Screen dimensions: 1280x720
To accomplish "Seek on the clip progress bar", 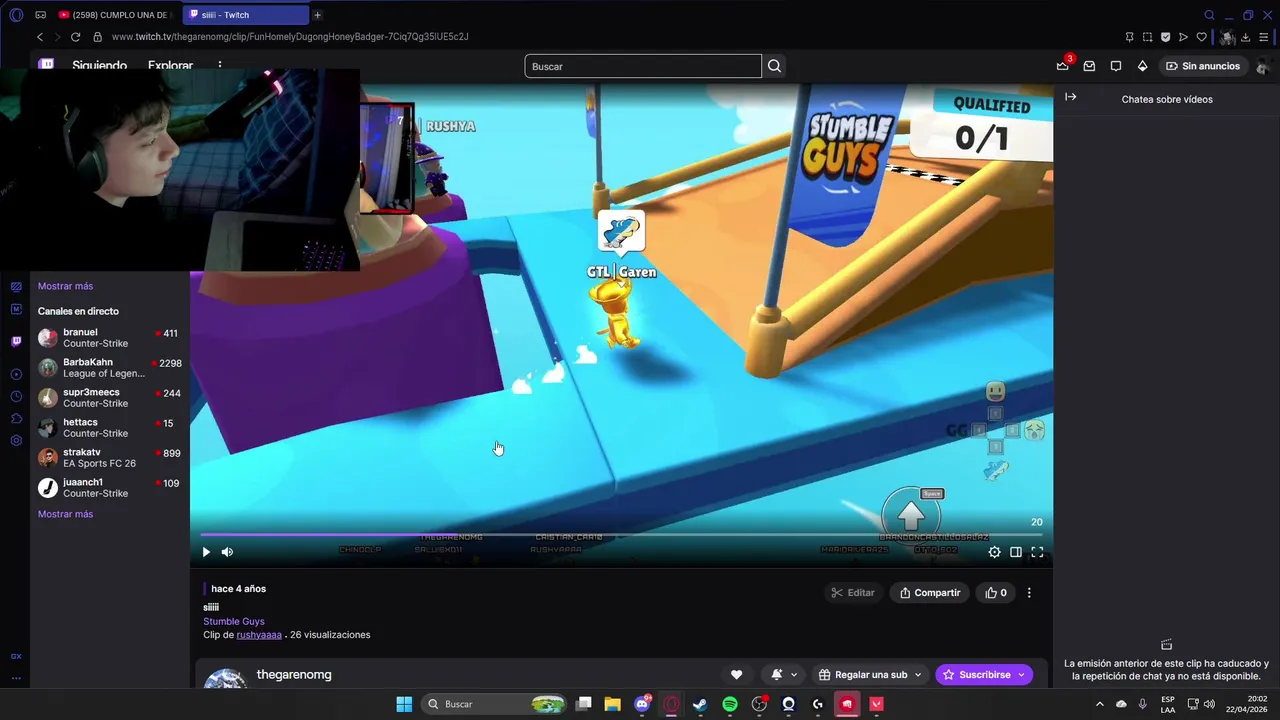I will coord(621,535).
